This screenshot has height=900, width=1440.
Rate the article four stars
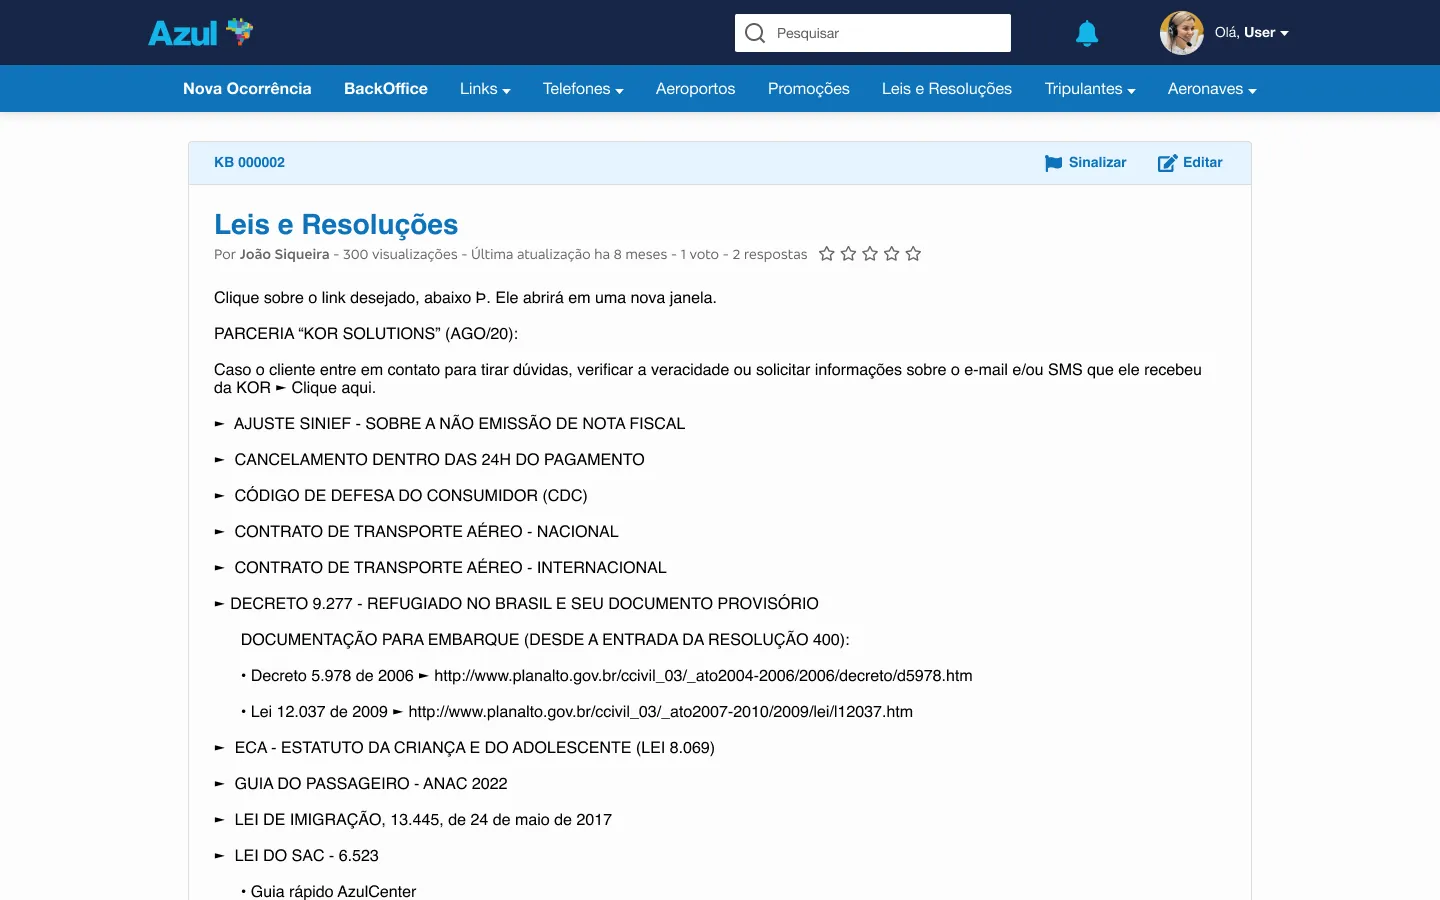coord(892,254)
